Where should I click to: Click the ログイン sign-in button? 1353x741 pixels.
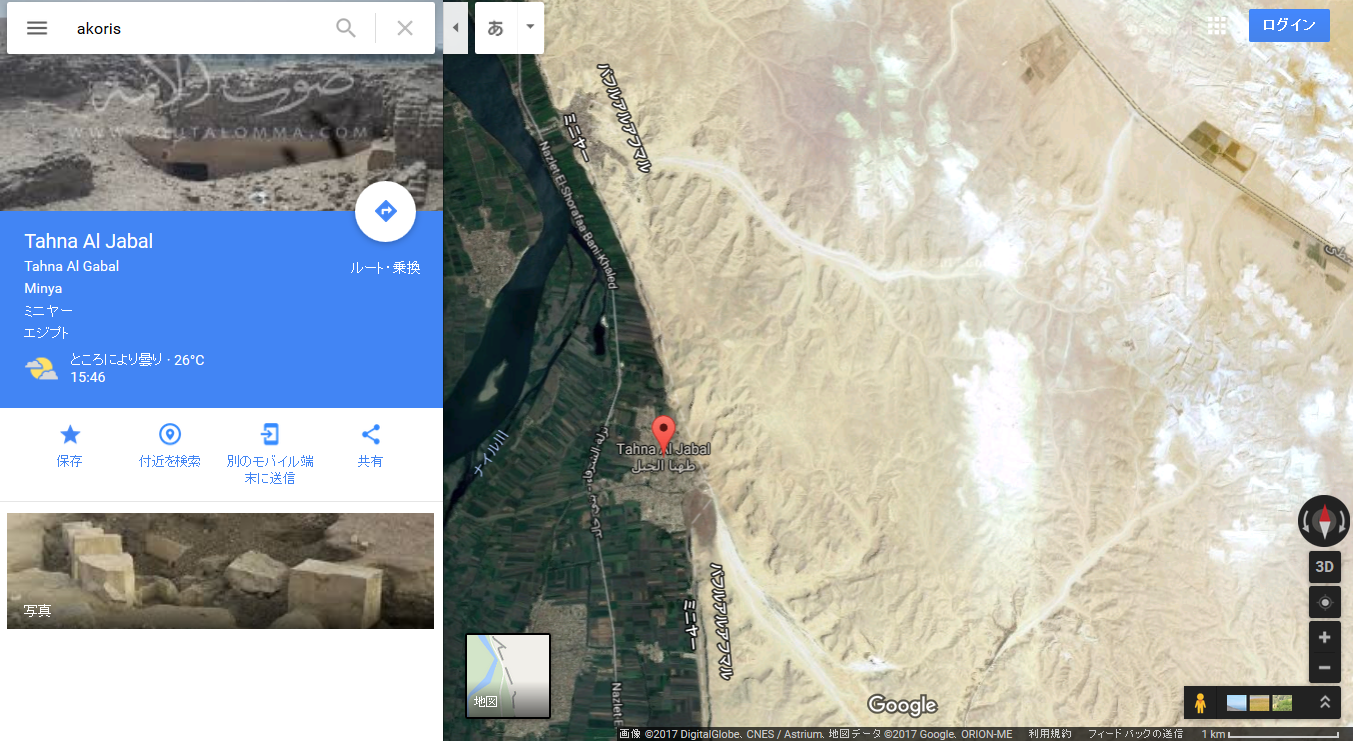click(1289, 26)
